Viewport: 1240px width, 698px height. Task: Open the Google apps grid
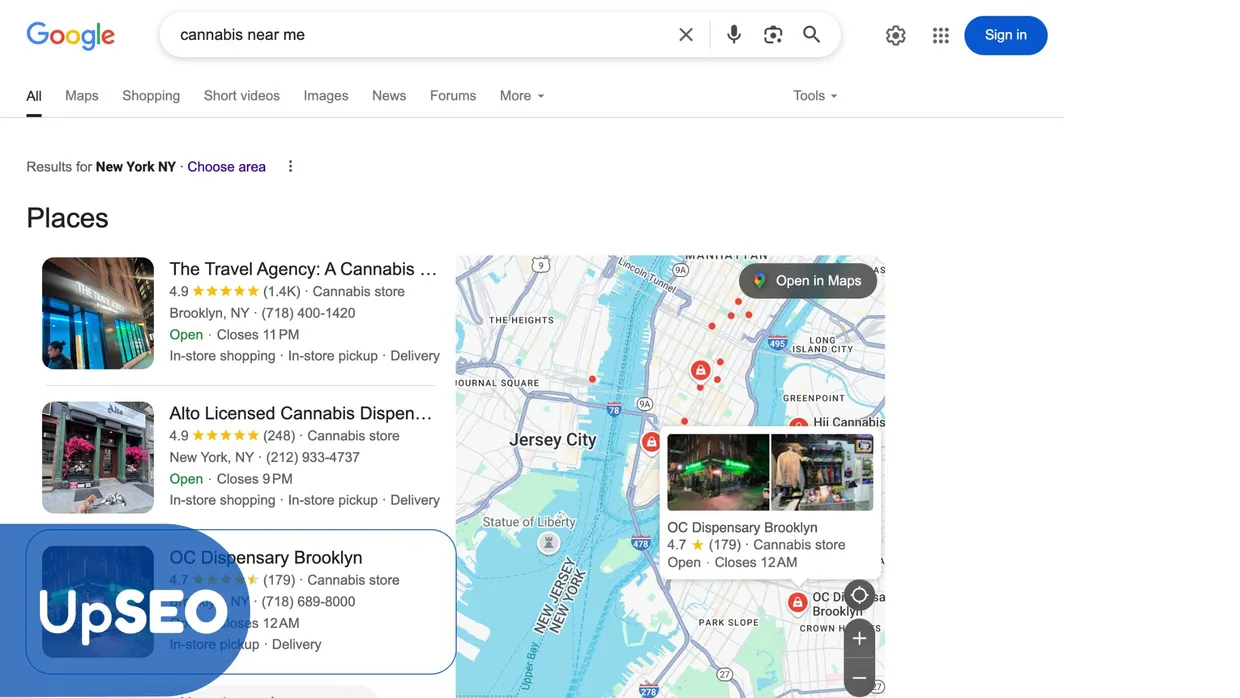[941, 36]
